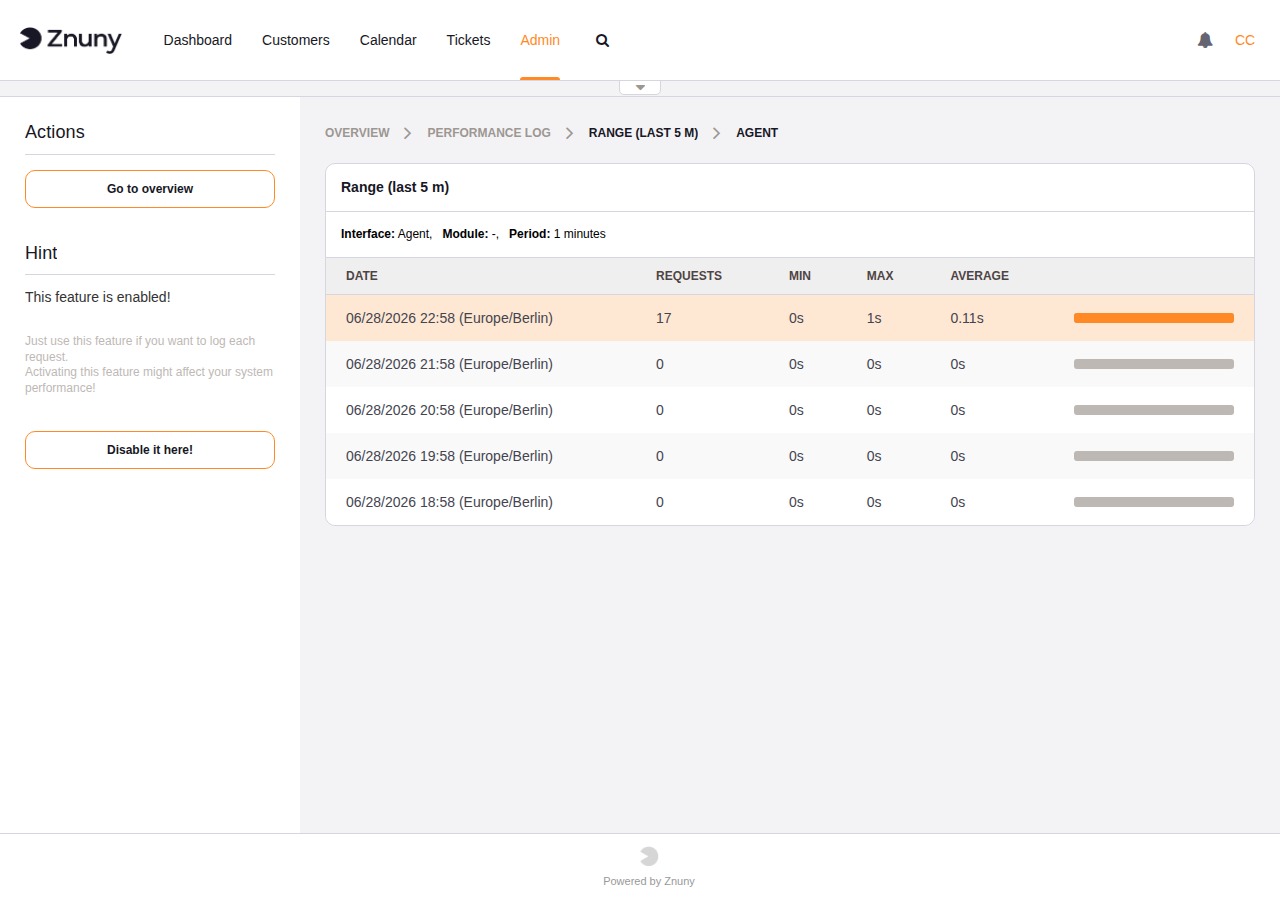
Task: Open the Tickets menu
Action: coord(468,40)
